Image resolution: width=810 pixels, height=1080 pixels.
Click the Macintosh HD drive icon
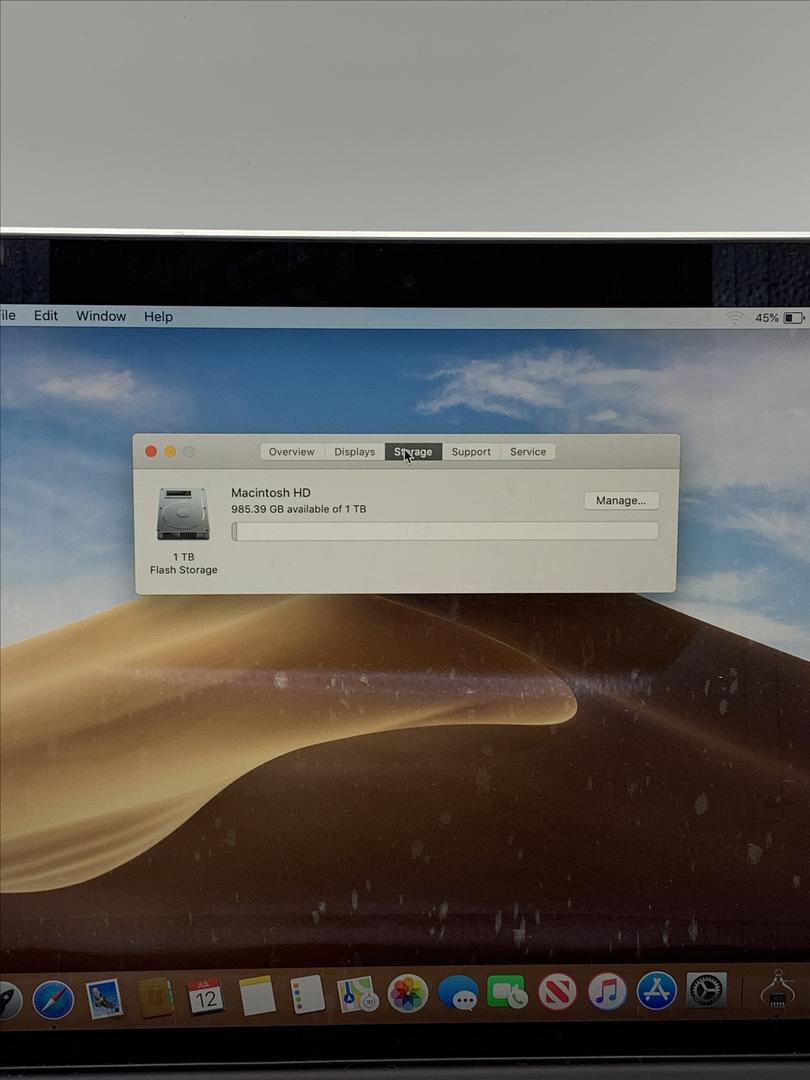(183, 513)
